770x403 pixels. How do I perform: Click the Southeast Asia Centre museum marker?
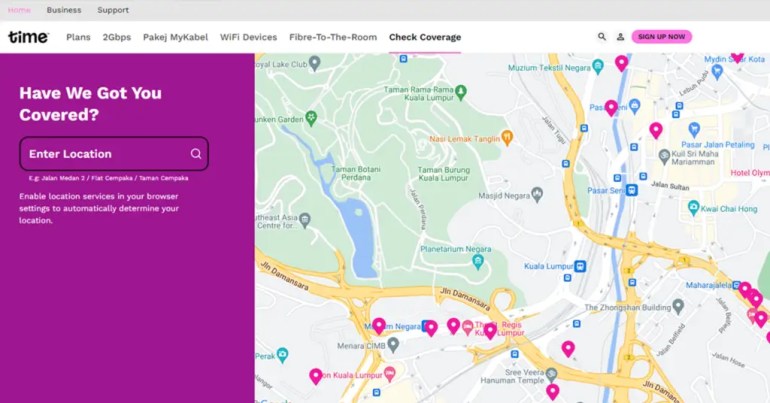[x=305, y=220]
